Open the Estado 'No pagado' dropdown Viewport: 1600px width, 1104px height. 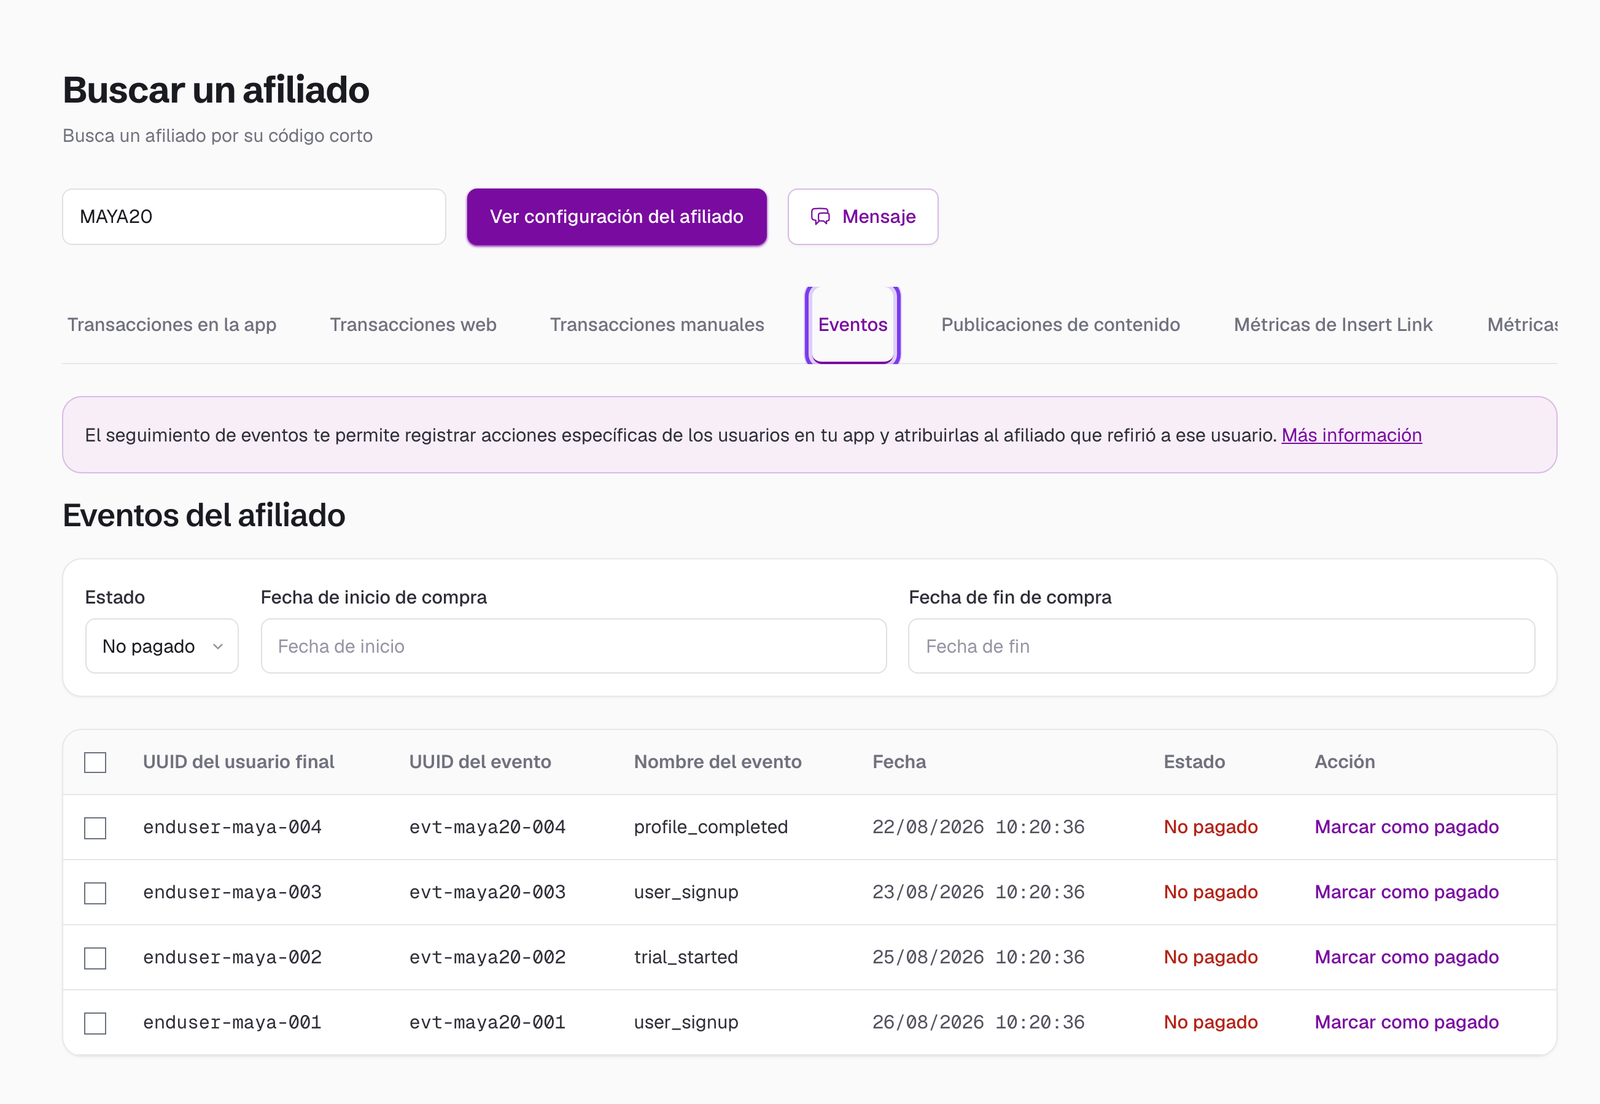click(x=162, y=646)
